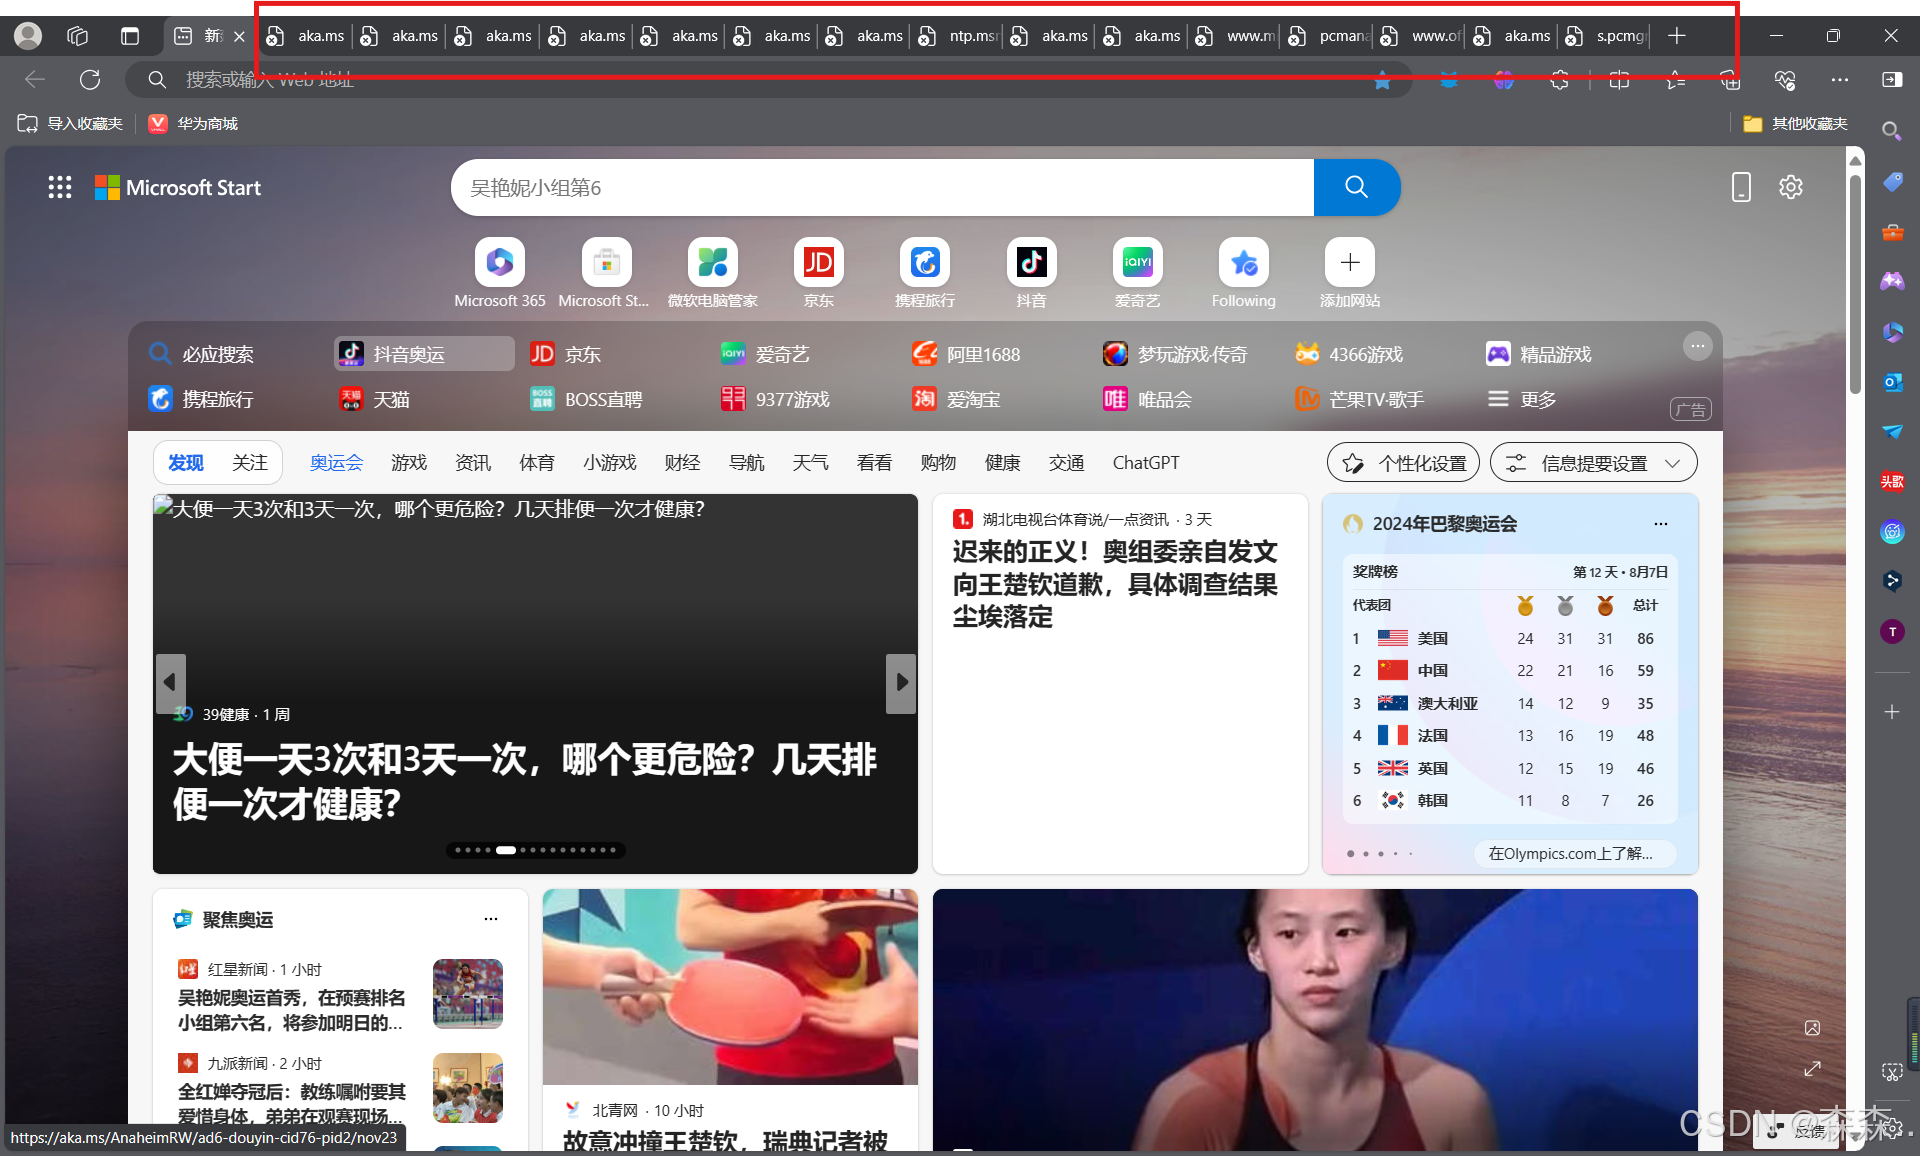Expand 更多 shortcuts list
Screen dimensions: 1920x1156
pos(1522,400)
